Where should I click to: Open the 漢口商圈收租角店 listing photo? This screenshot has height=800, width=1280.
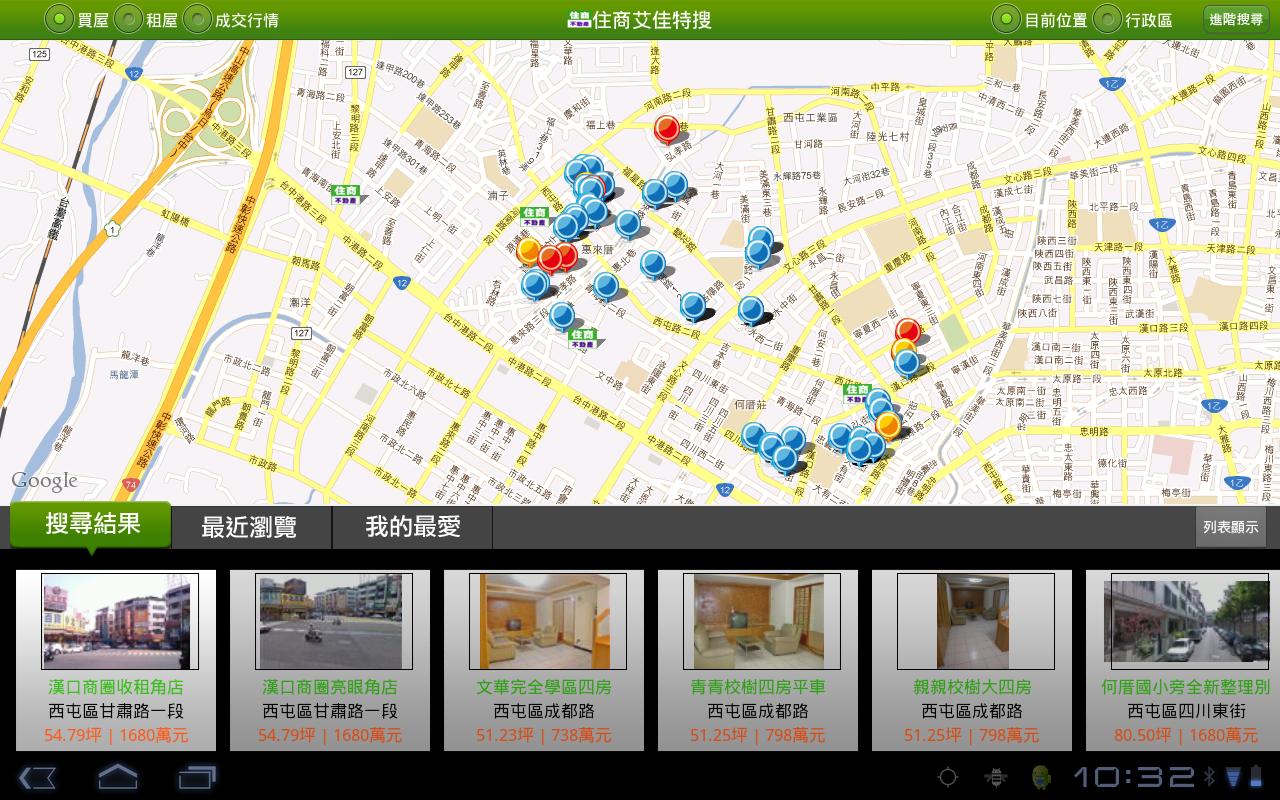tap(120, 621)
